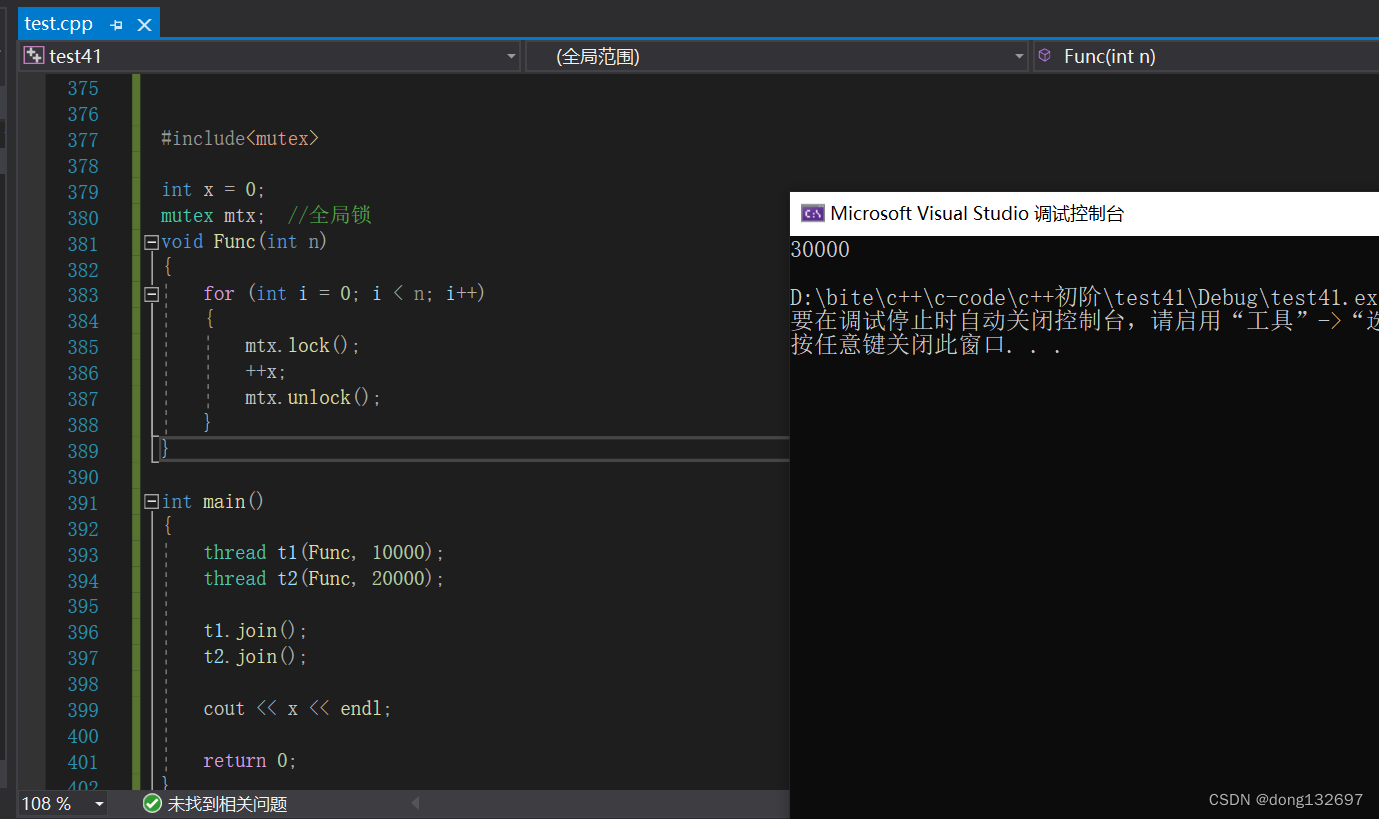Click the cube icon beside Func(int n)
This screenshot has height=819, width=1379.
[1044, 56]
